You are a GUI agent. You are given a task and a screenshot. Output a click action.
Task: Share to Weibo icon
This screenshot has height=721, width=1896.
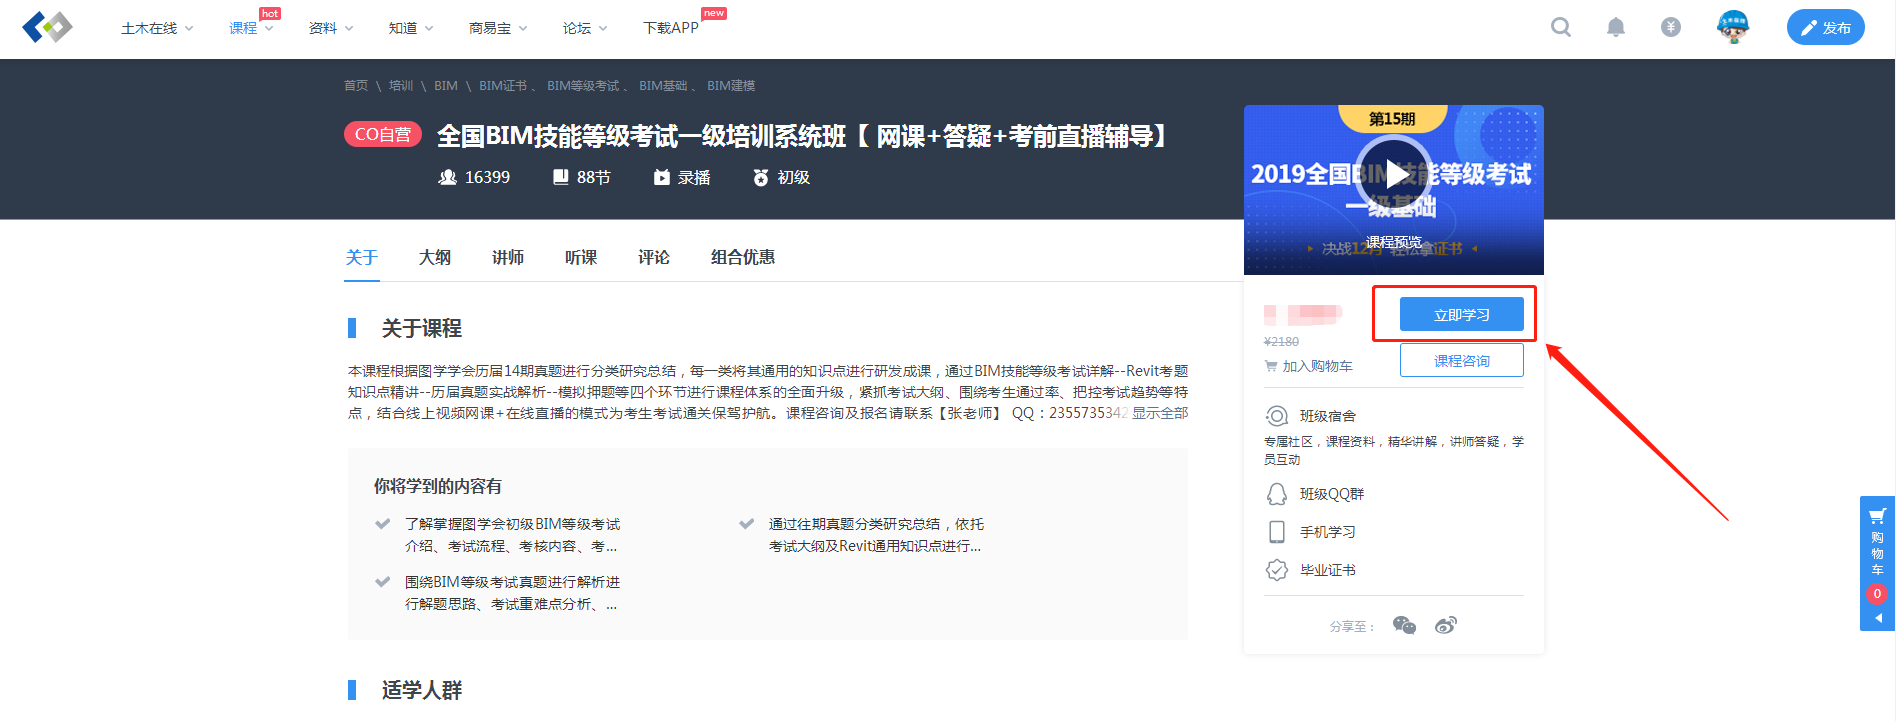point(1446,625)
